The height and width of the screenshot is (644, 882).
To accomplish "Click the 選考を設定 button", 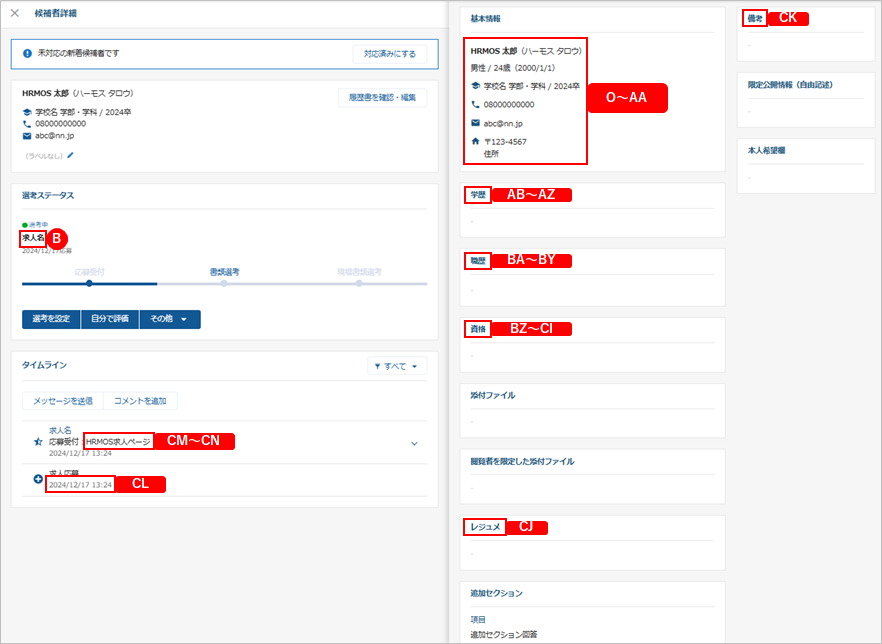I will point(51,319).
